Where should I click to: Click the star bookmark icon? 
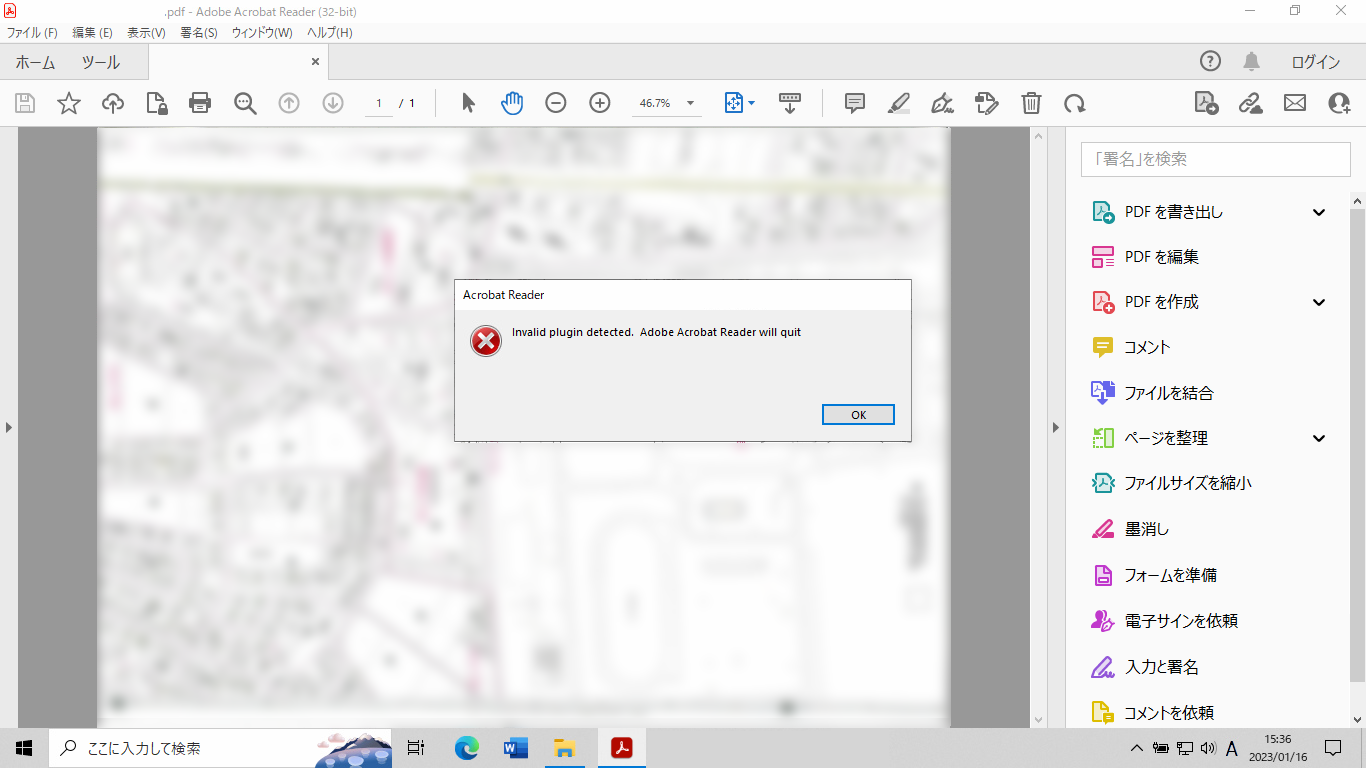[x=69, y=103]
